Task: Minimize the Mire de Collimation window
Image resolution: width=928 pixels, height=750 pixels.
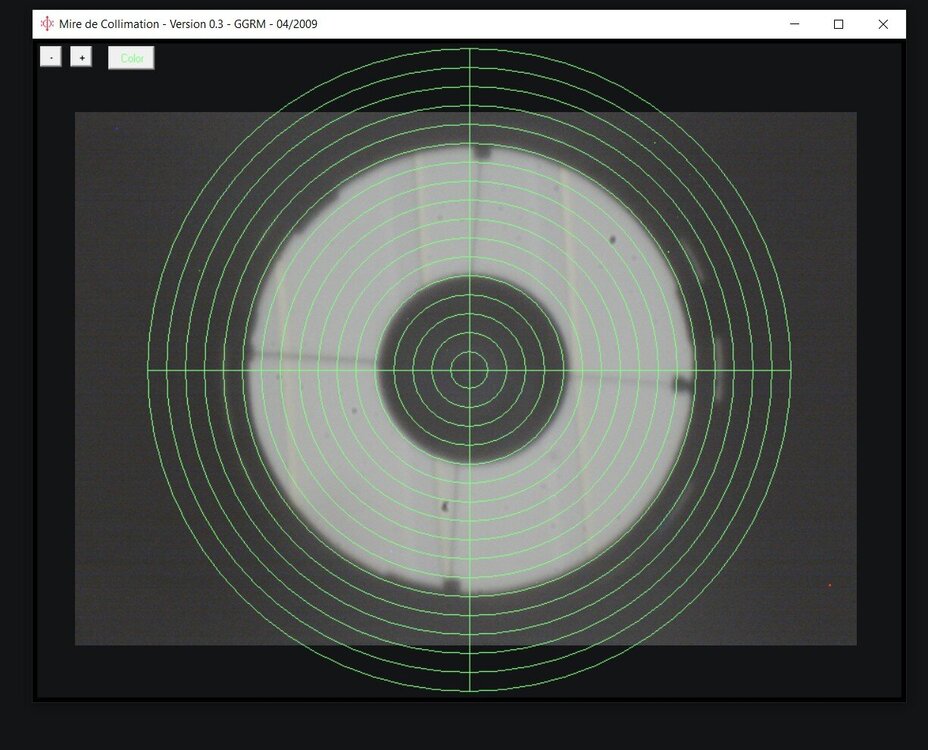Action: click(794, 24)
